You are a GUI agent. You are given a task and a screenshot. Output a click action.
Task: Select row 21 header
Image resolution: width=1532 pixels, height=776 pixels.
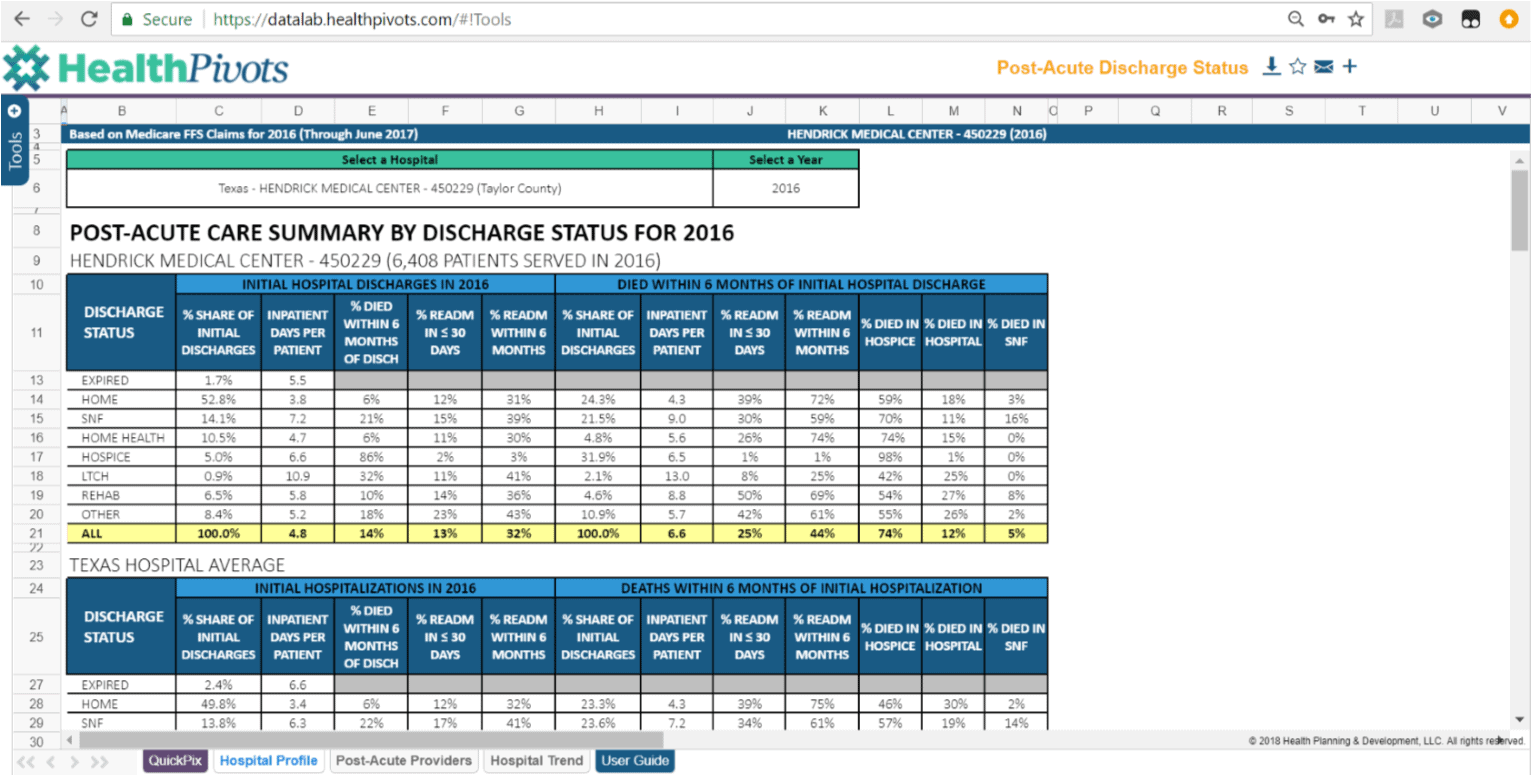coord(37,533)
